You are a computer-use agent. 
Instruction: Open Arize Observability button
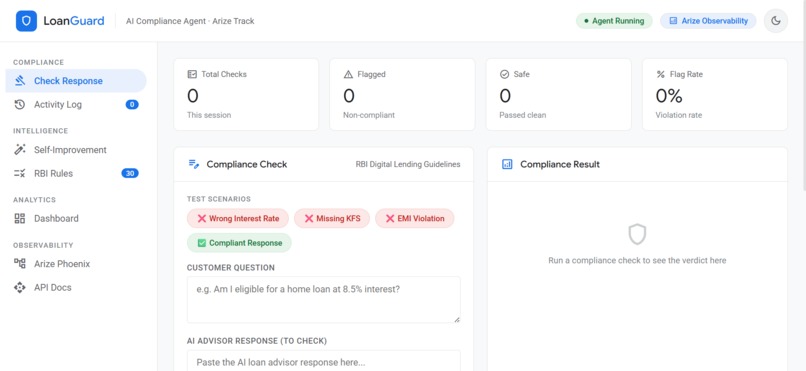pyautogui.click(x=708, y=21)
